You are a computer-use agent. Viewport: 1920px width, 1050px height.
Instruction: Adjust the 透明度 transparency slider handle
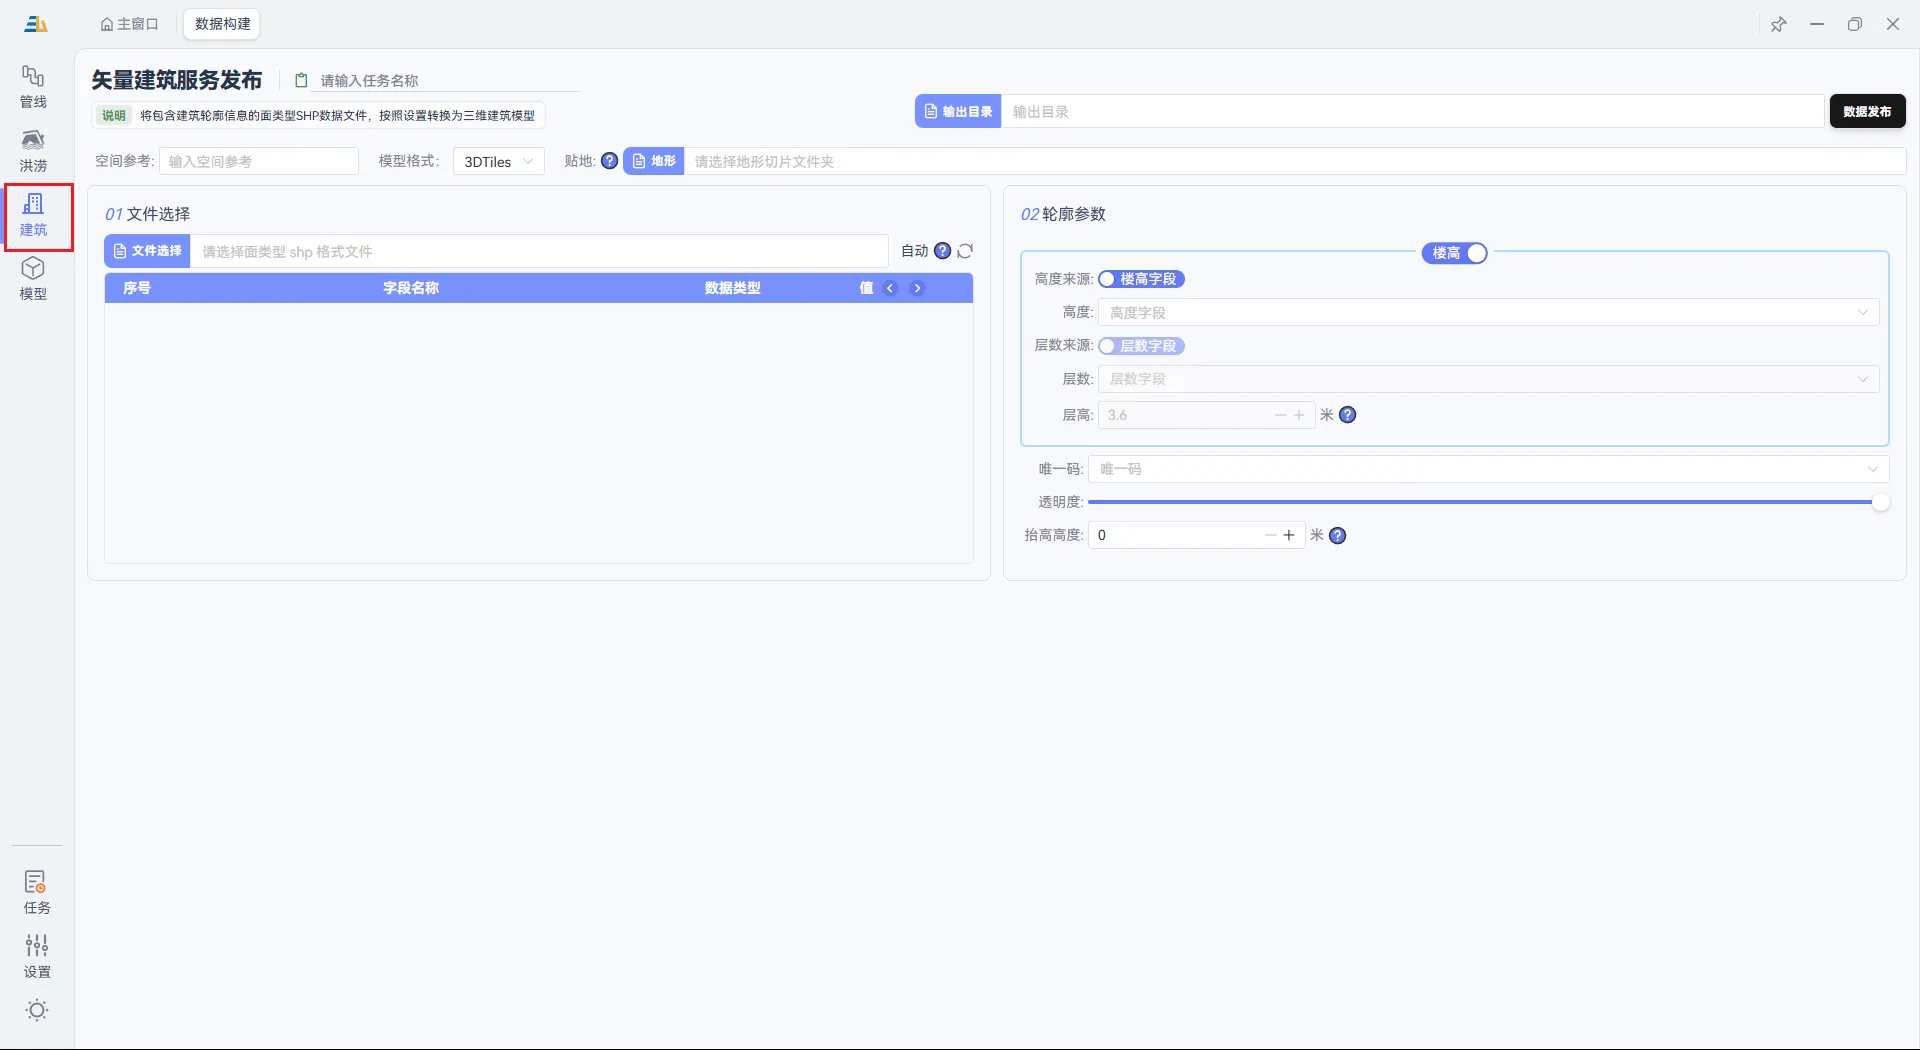tap(1880, 502)
